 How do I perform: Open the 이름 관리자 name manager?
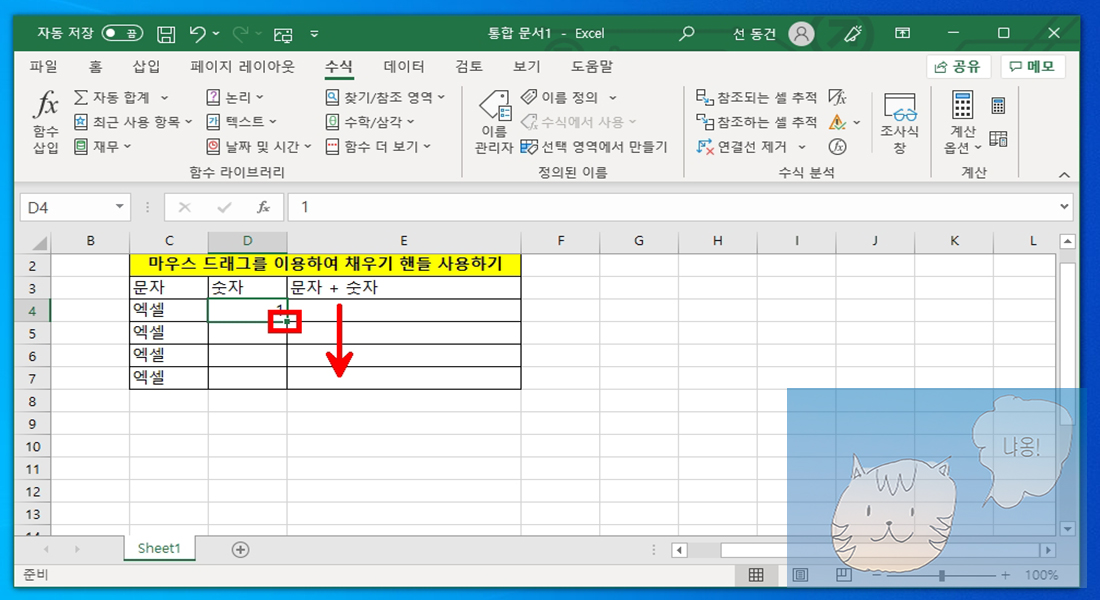(x=494, y=122)
